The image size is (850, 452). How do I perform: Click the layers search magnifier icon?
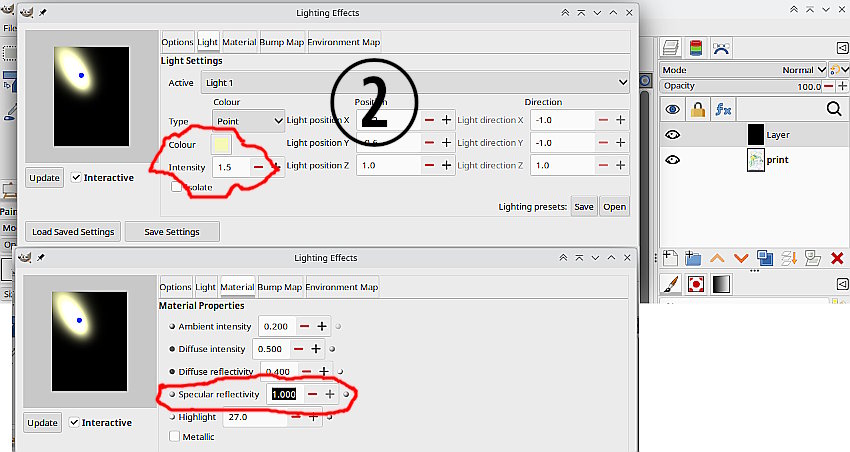coord(834,109)
